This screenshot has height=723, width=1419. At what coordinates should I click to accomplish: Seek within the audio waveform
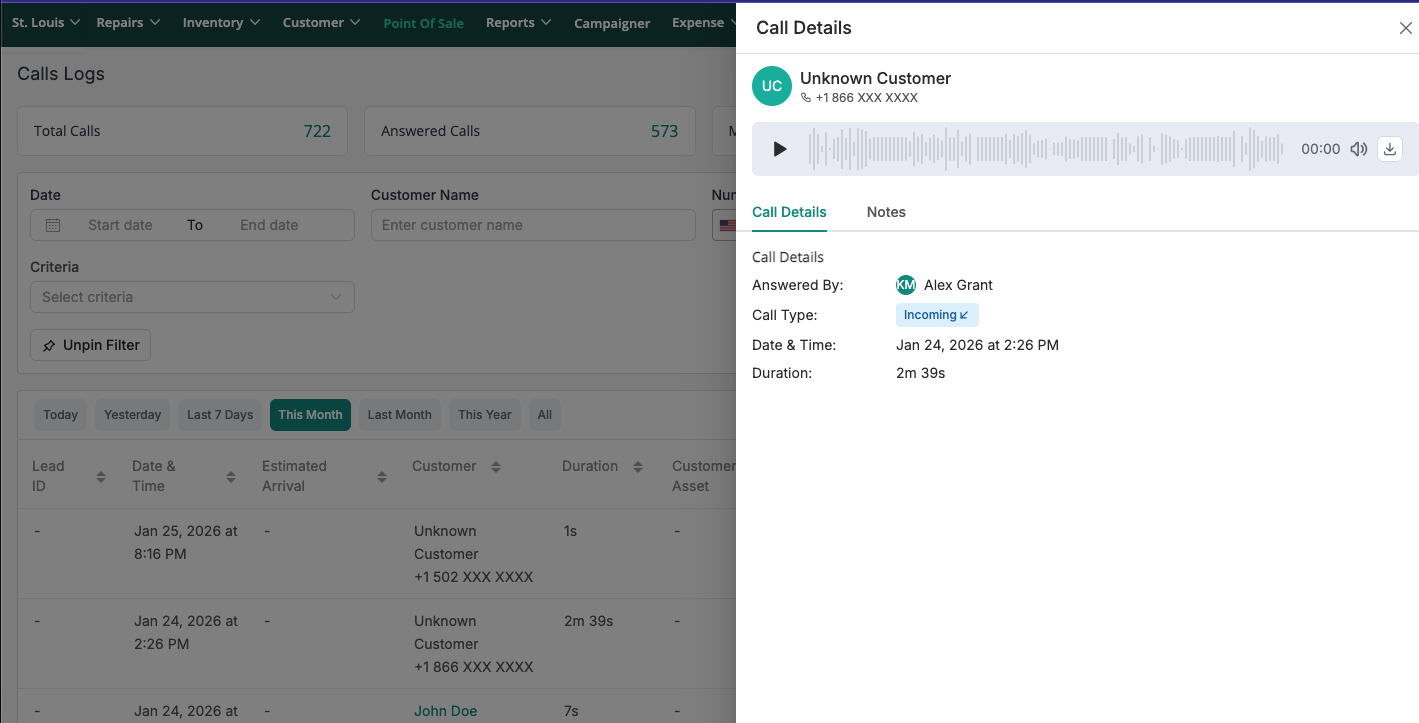(x=1045, y=149)
